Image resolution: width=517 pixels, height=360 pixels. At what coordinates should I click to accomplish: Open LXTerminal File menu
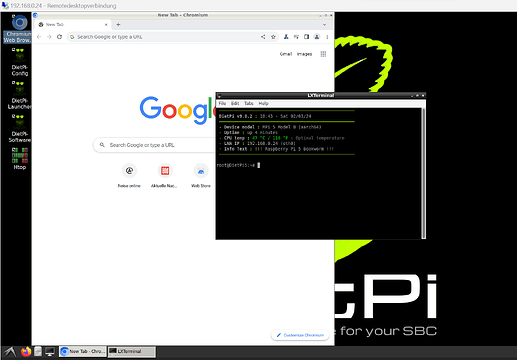[222, 103]
